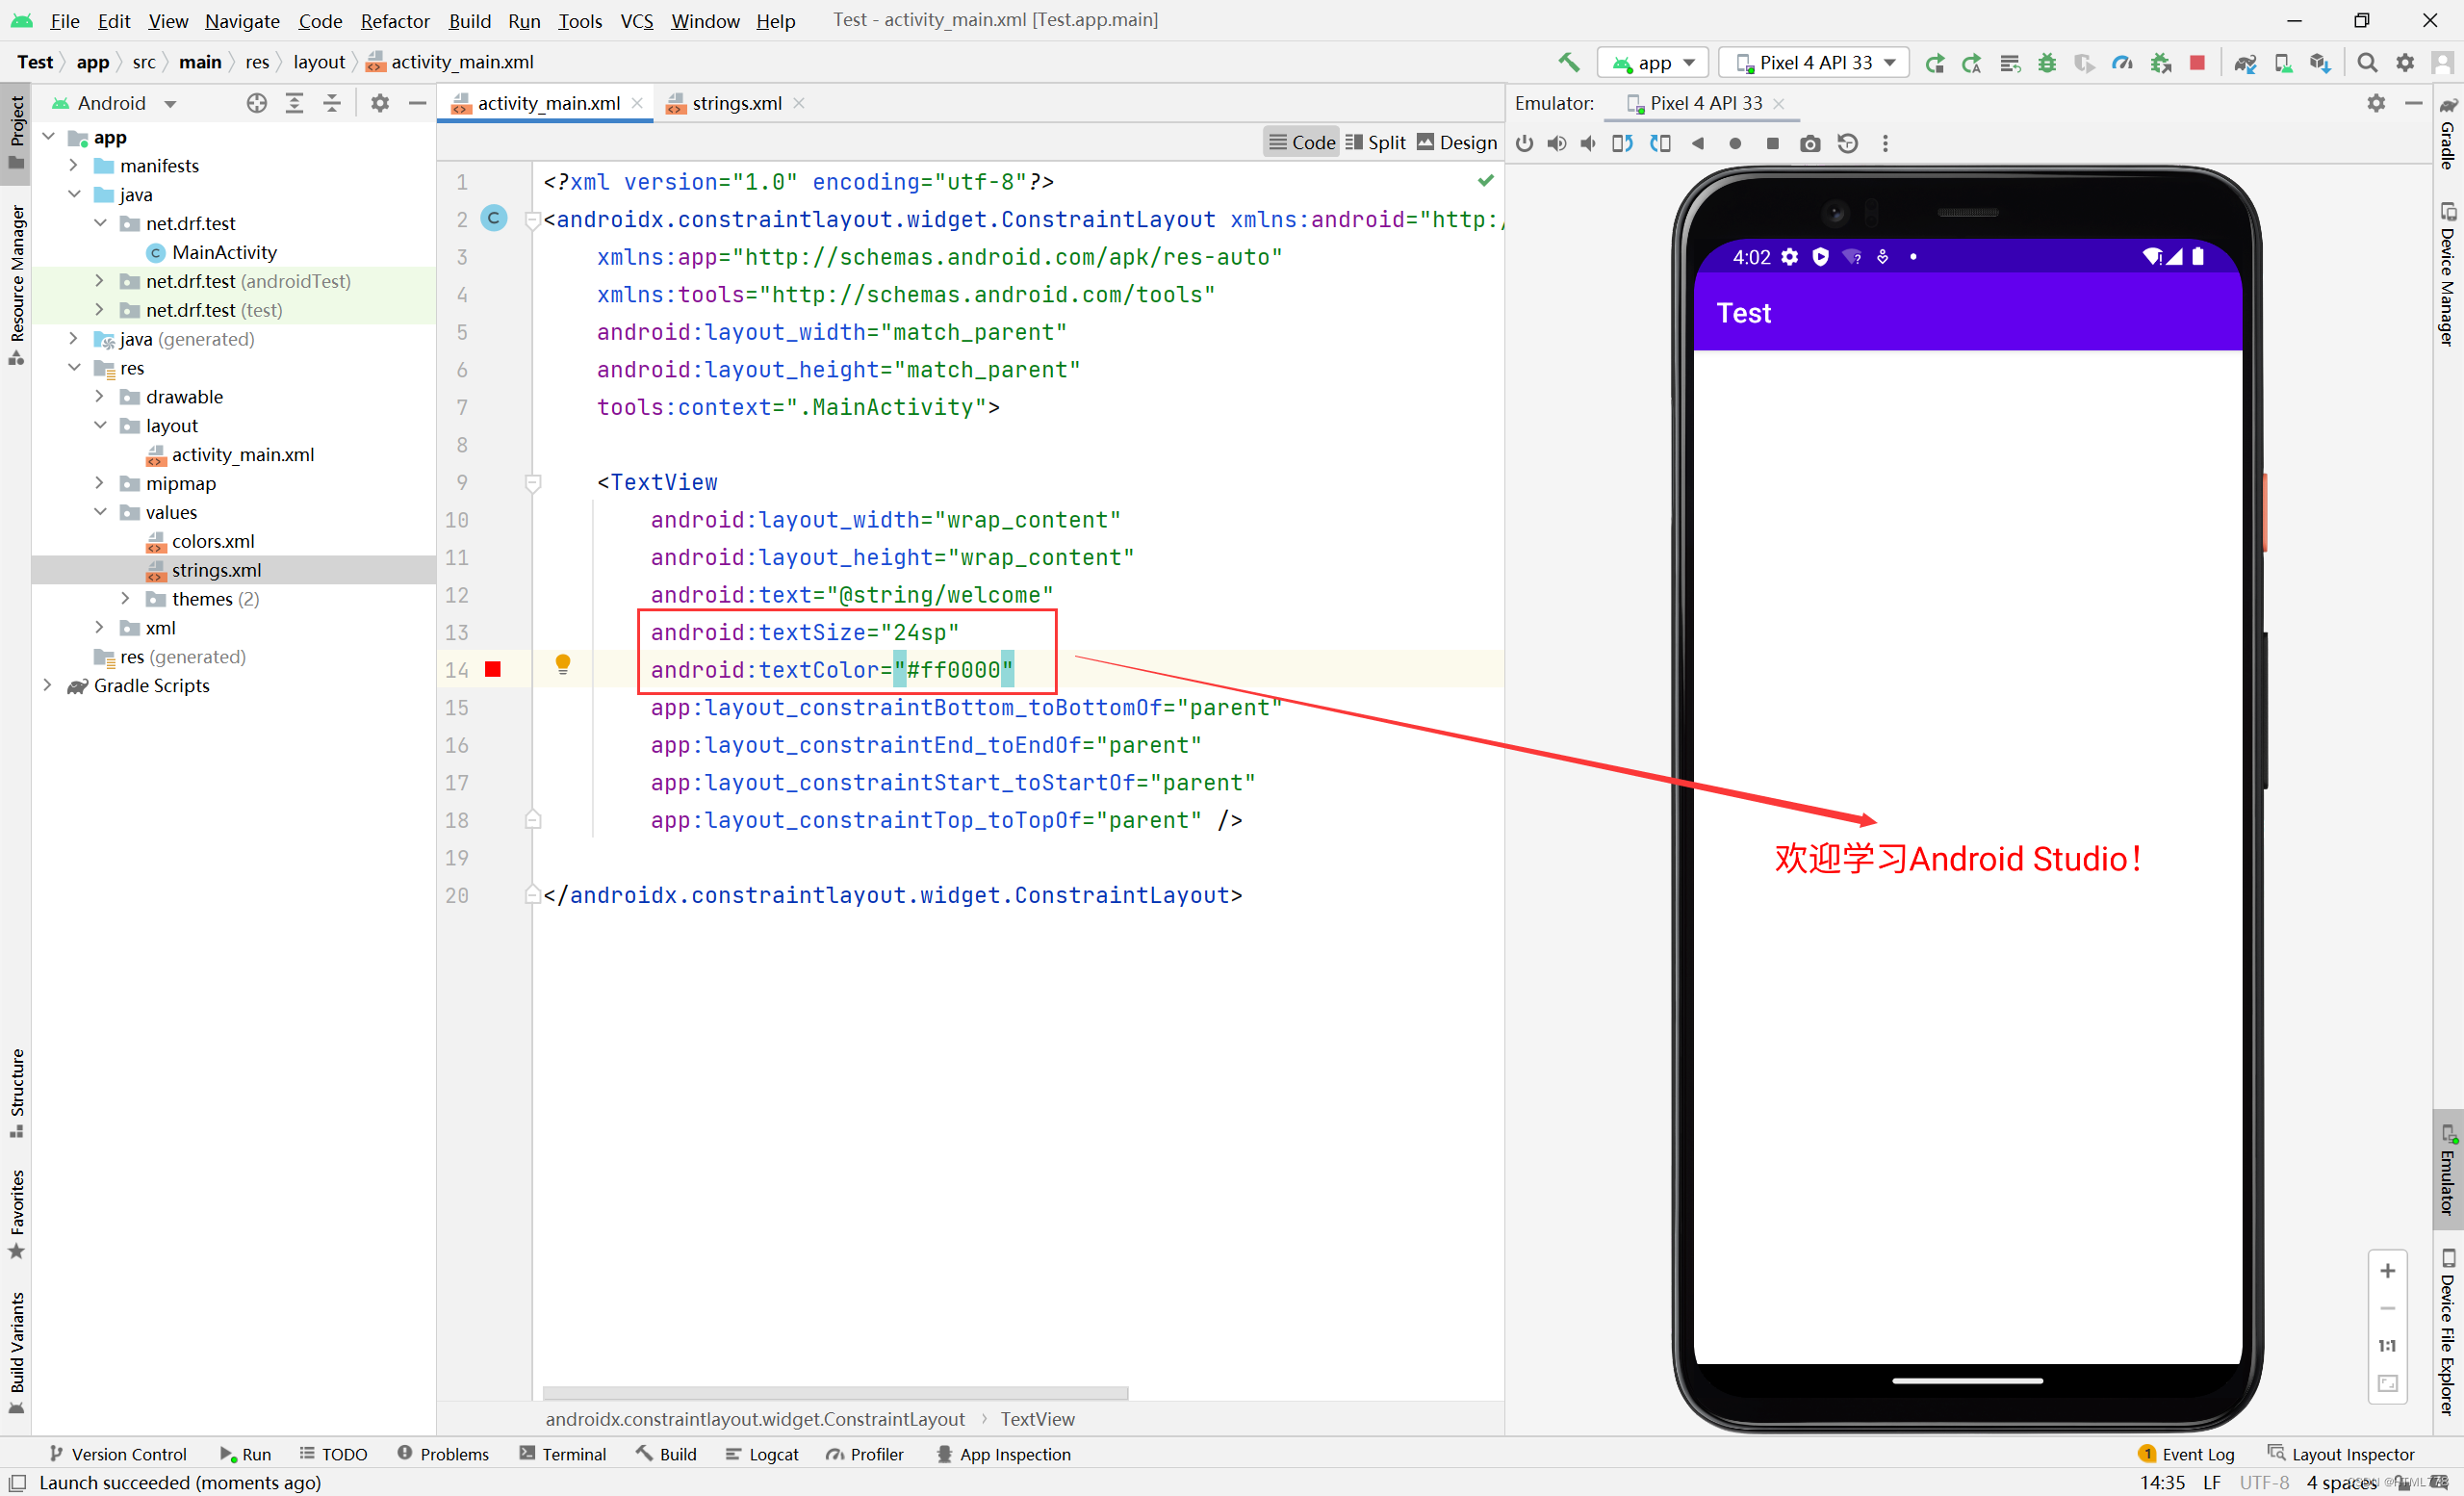Viewport: 2464px width, 1496px height.
Task: Open the Problems tool window
Action: [x=443, y=1454]
